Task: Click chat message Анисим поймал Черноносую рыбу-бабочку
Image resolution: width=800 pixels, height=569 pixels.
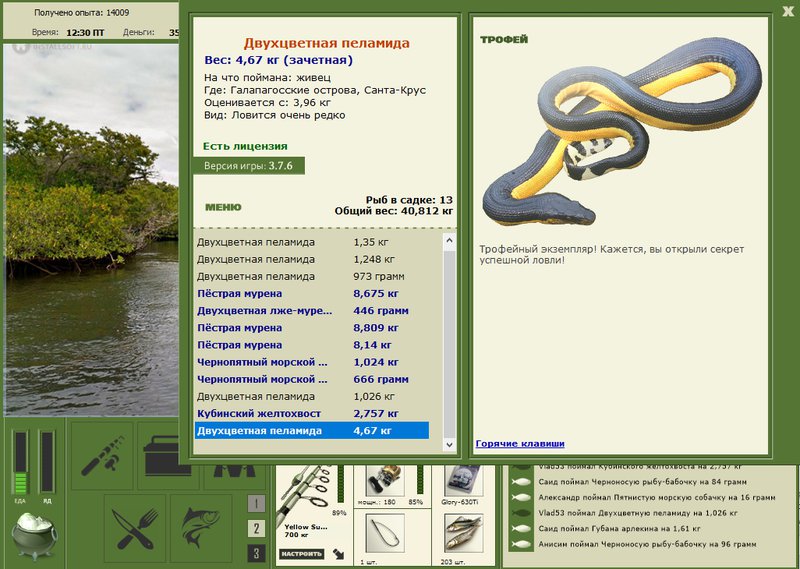Action: pyautogui.click(x=647, y=545)
